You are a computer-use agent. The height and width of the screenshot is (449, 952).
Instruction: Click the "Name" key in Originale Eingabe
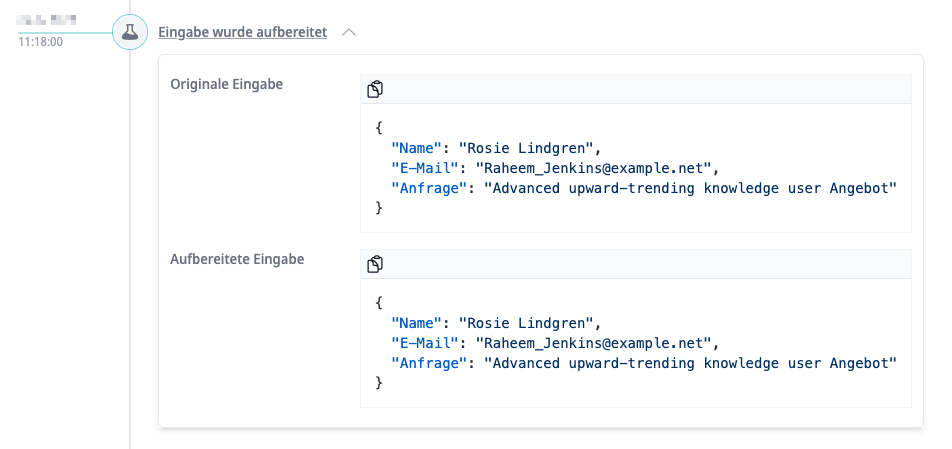[x=416, y=148]
